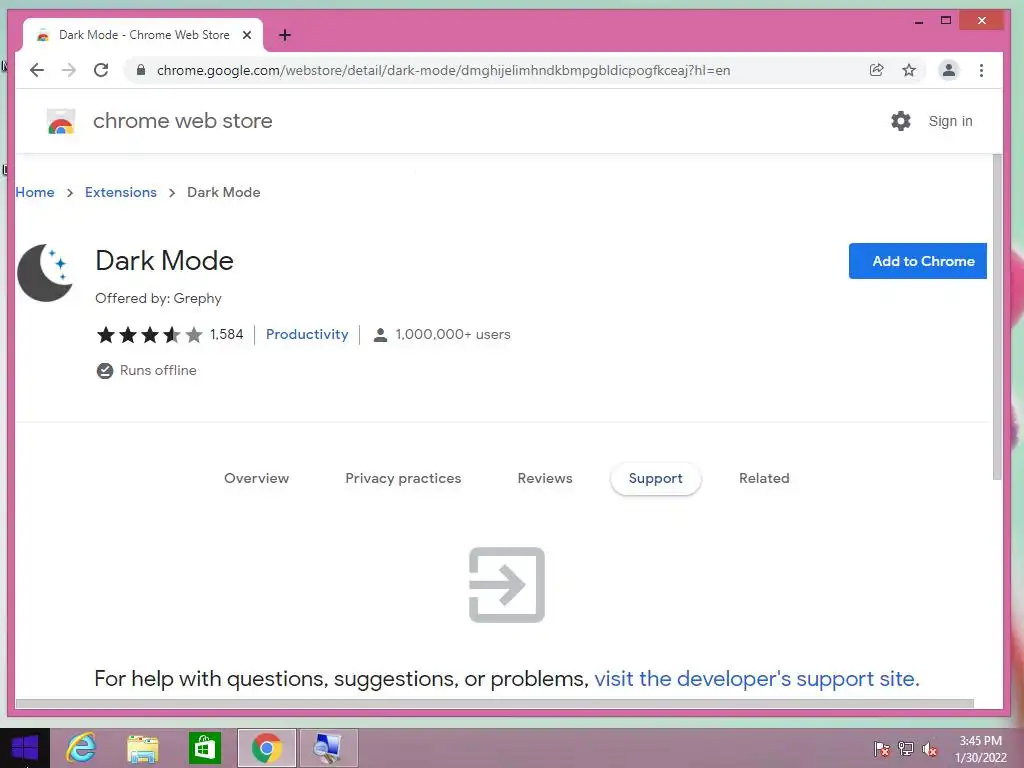Click the star rating of the extension
The image size is (1024, 768).
click(150, 335)
